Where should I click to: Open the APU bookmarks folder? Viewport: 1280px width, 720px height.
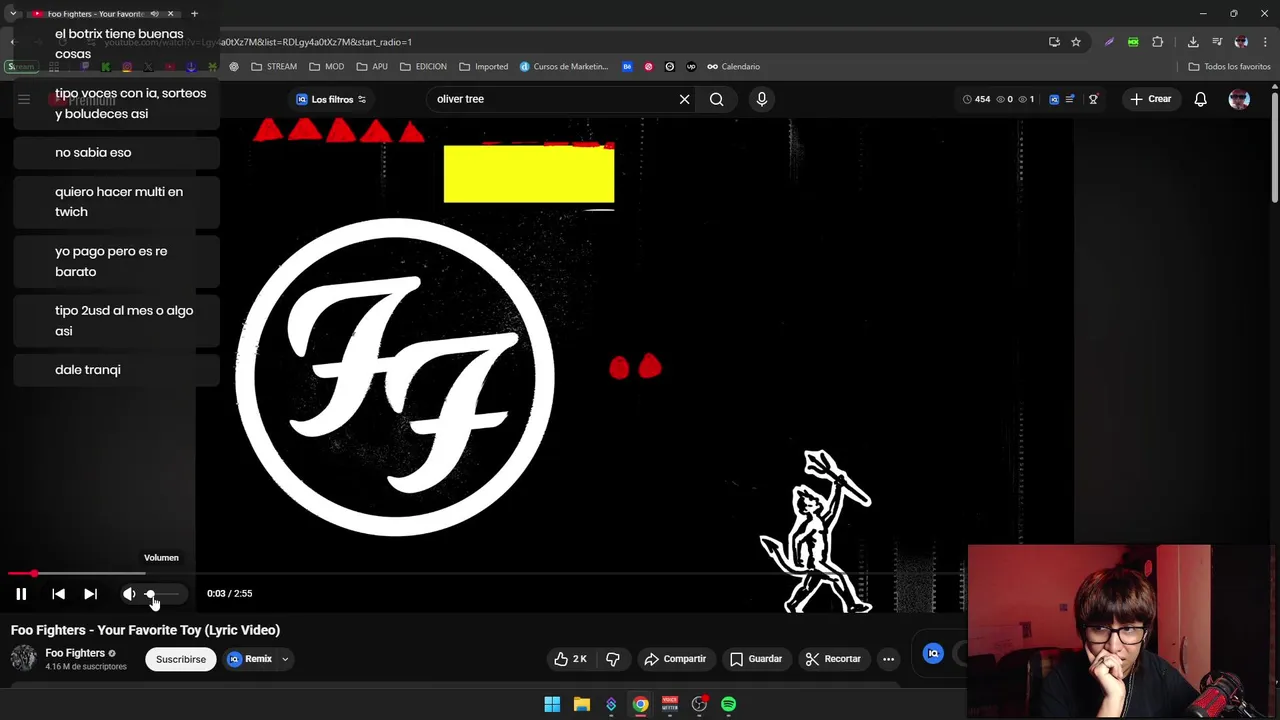click(372, 67)
